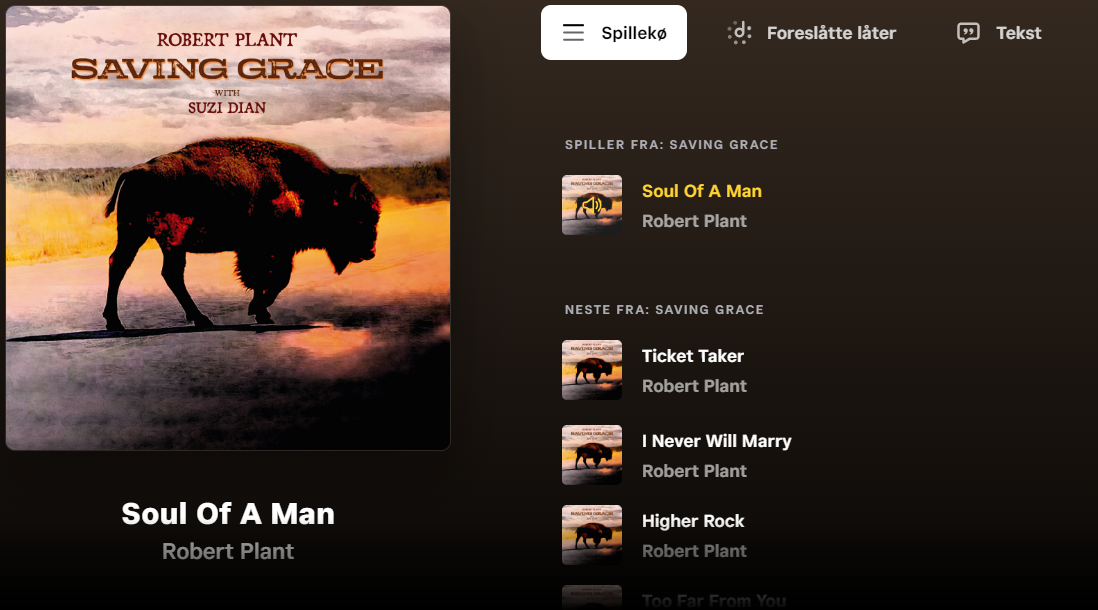Open Robert Plant artist under Ticket Taker

pyautogui.click(x=694, y=386)
